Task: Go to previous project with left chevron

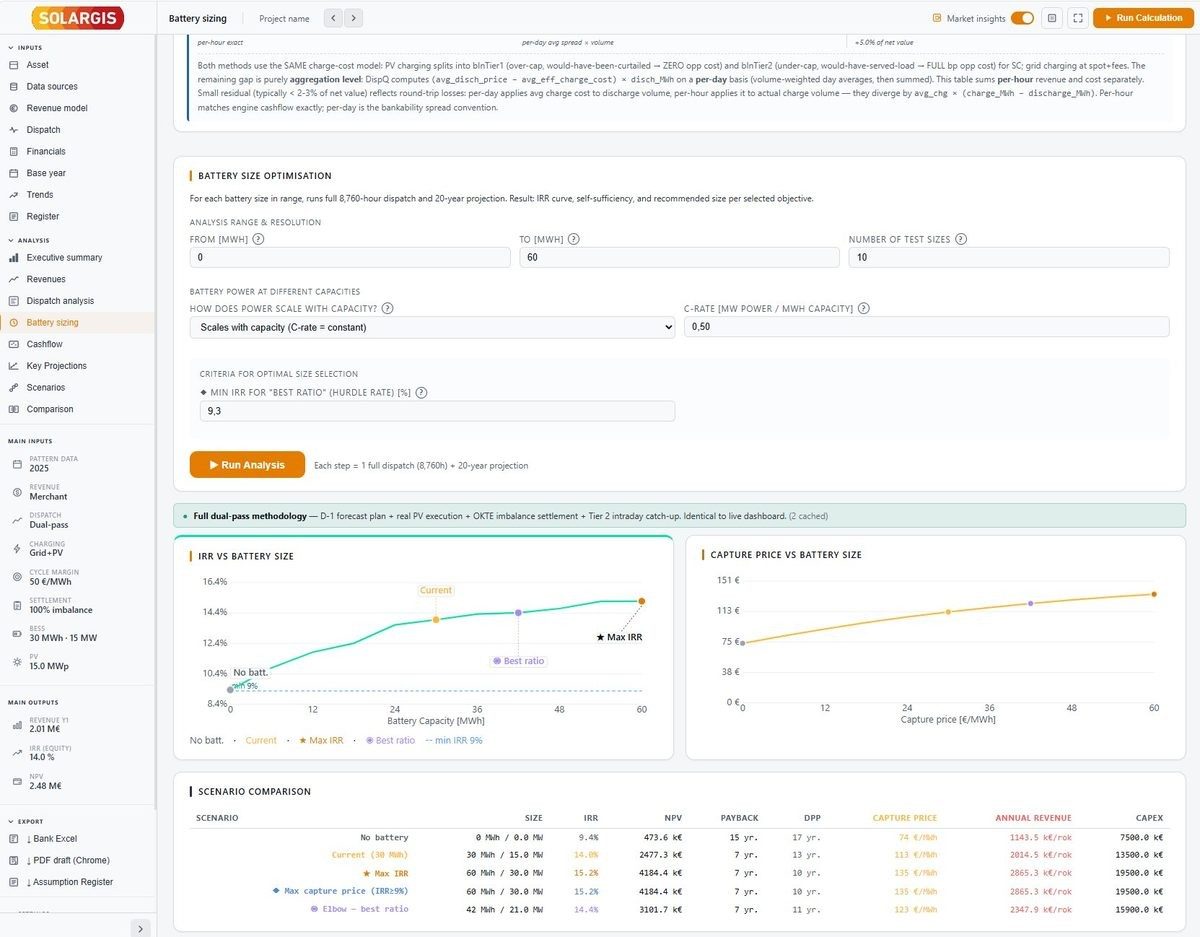Action: click(x=333, y=18)
